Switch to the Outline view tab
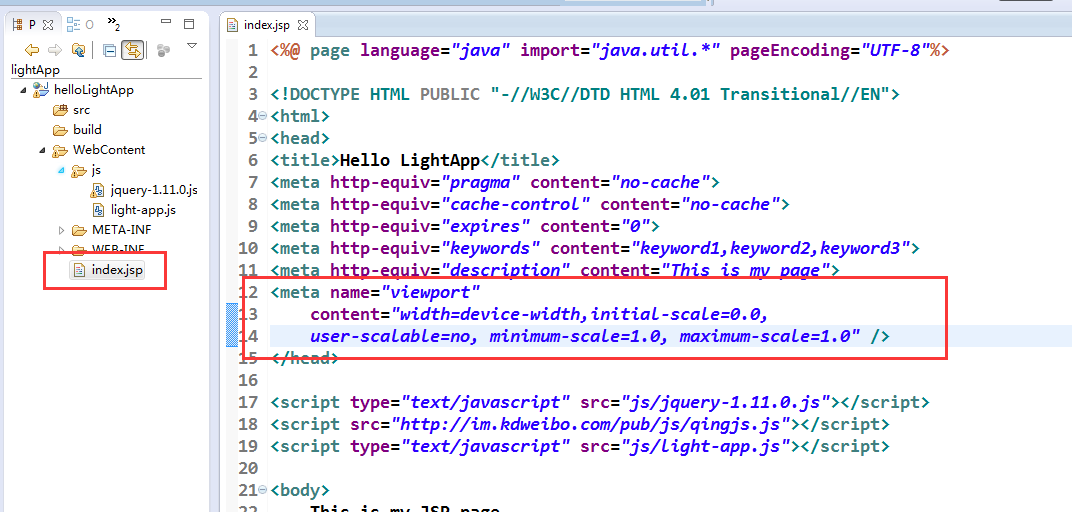Viewport: 1072px width, 512px height. (80, 24)
